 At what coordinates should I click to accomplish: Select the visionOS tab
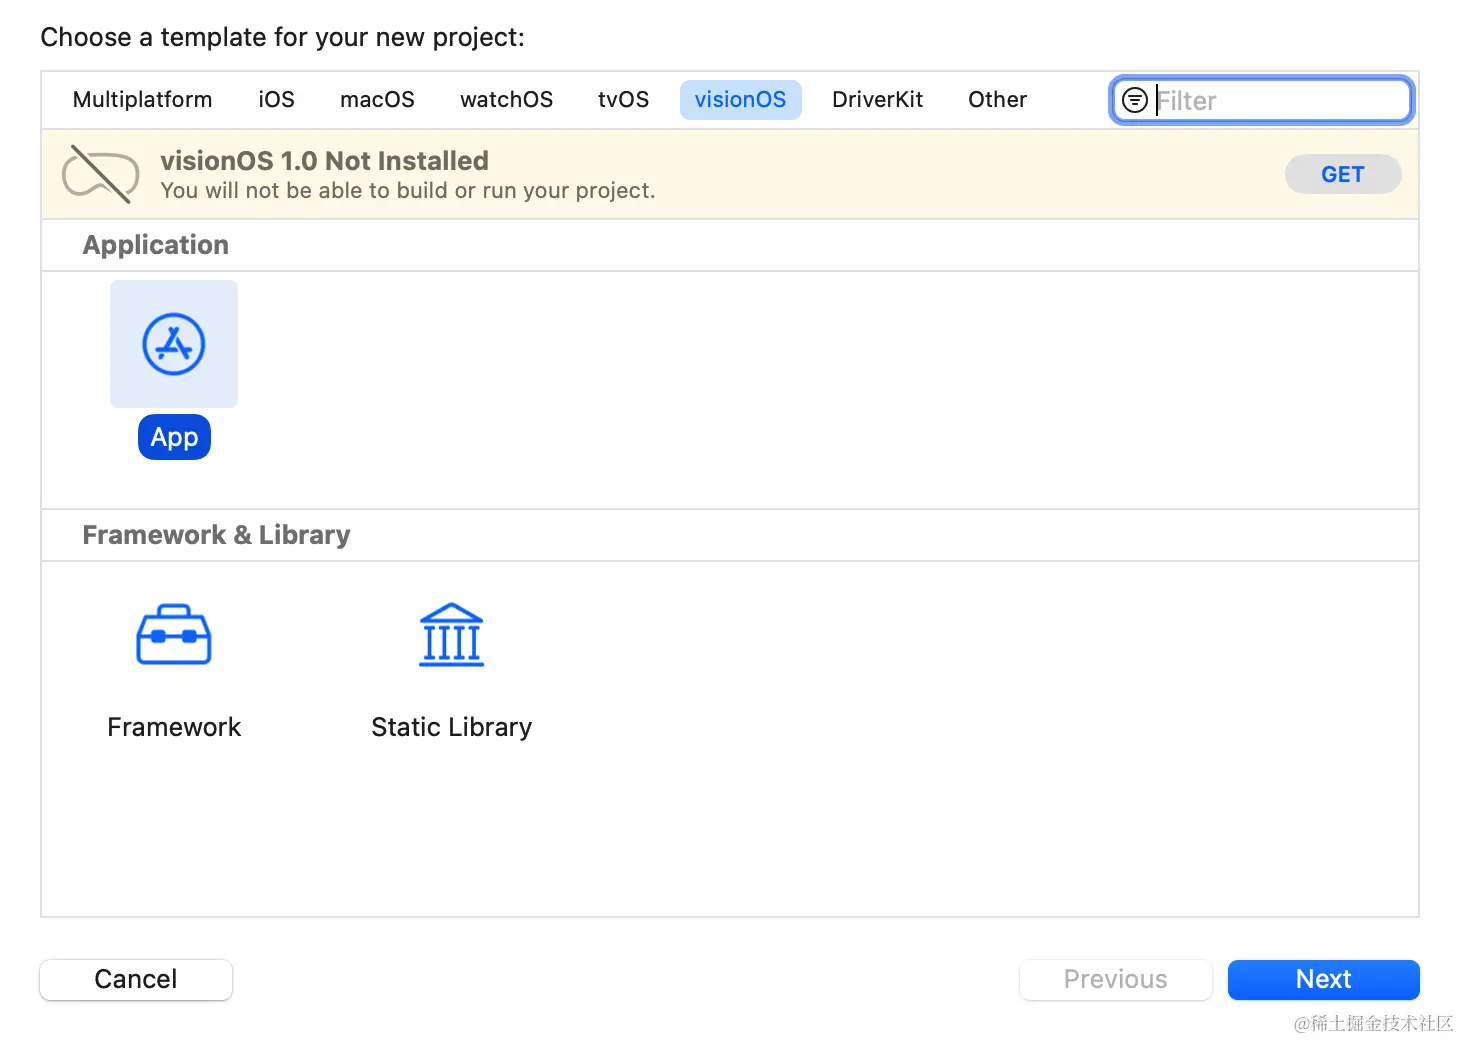click(x=740, y=100)
